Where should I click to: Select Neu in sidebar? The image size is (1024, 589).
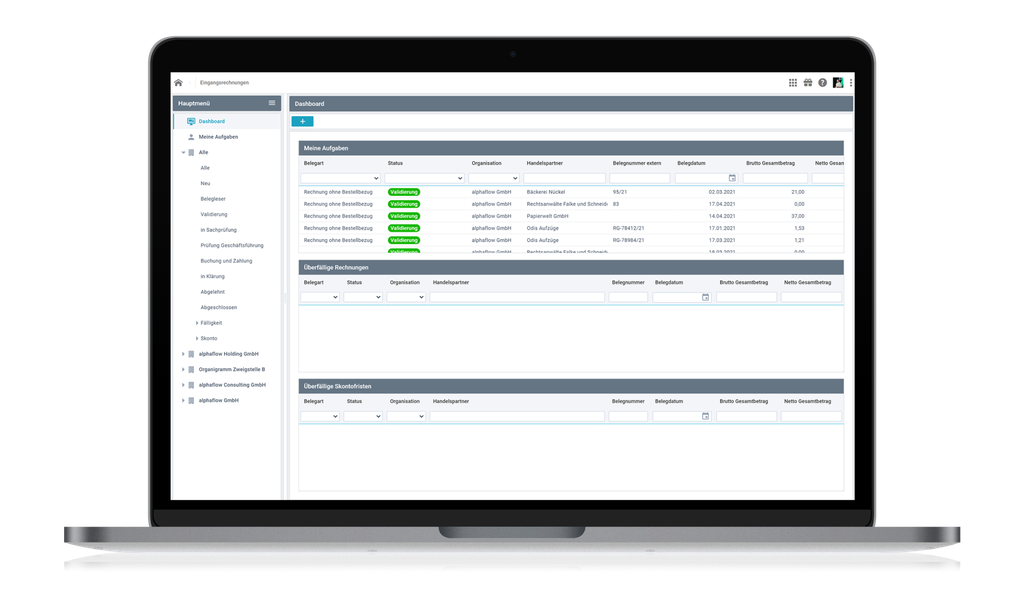(x=205, y=183)
